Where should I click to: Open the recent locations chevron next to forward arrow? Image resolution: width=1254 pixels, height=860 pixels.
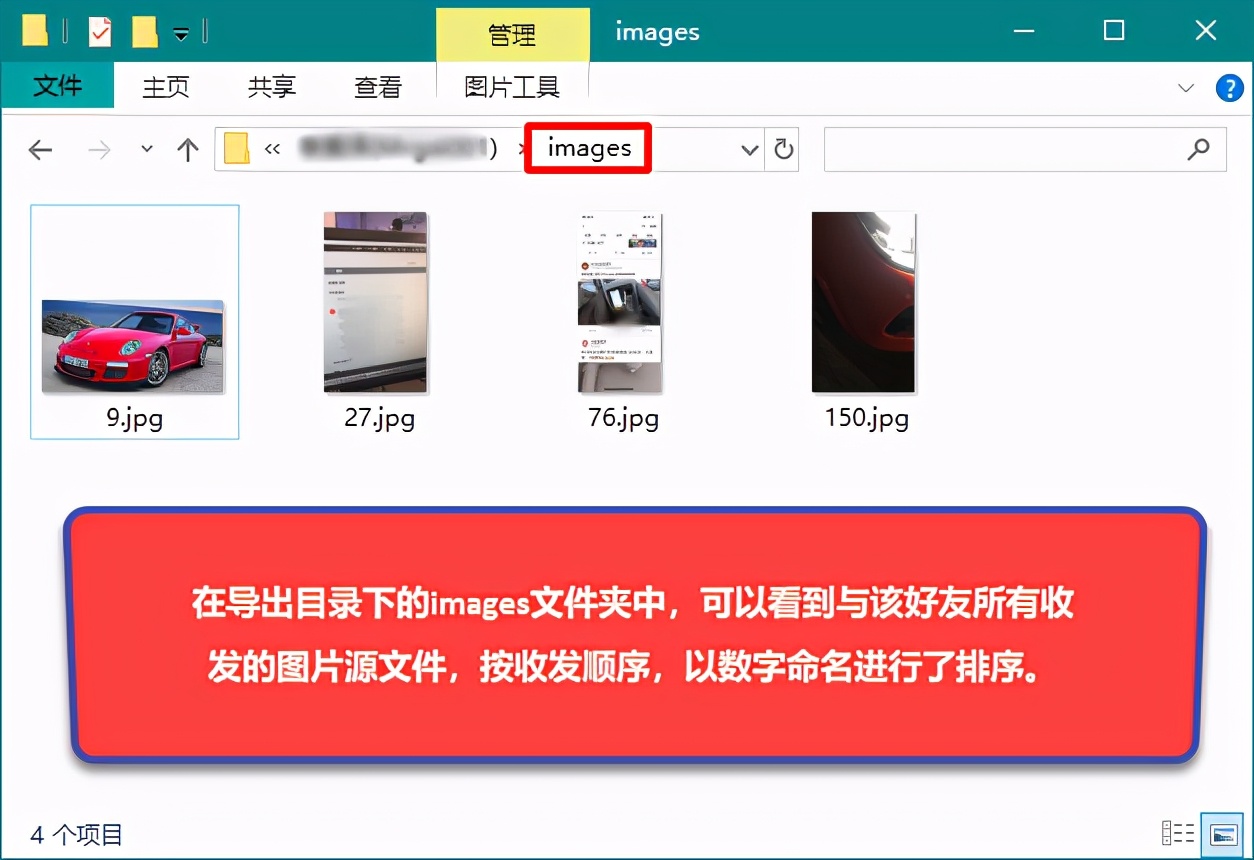[x=145, y=149]
